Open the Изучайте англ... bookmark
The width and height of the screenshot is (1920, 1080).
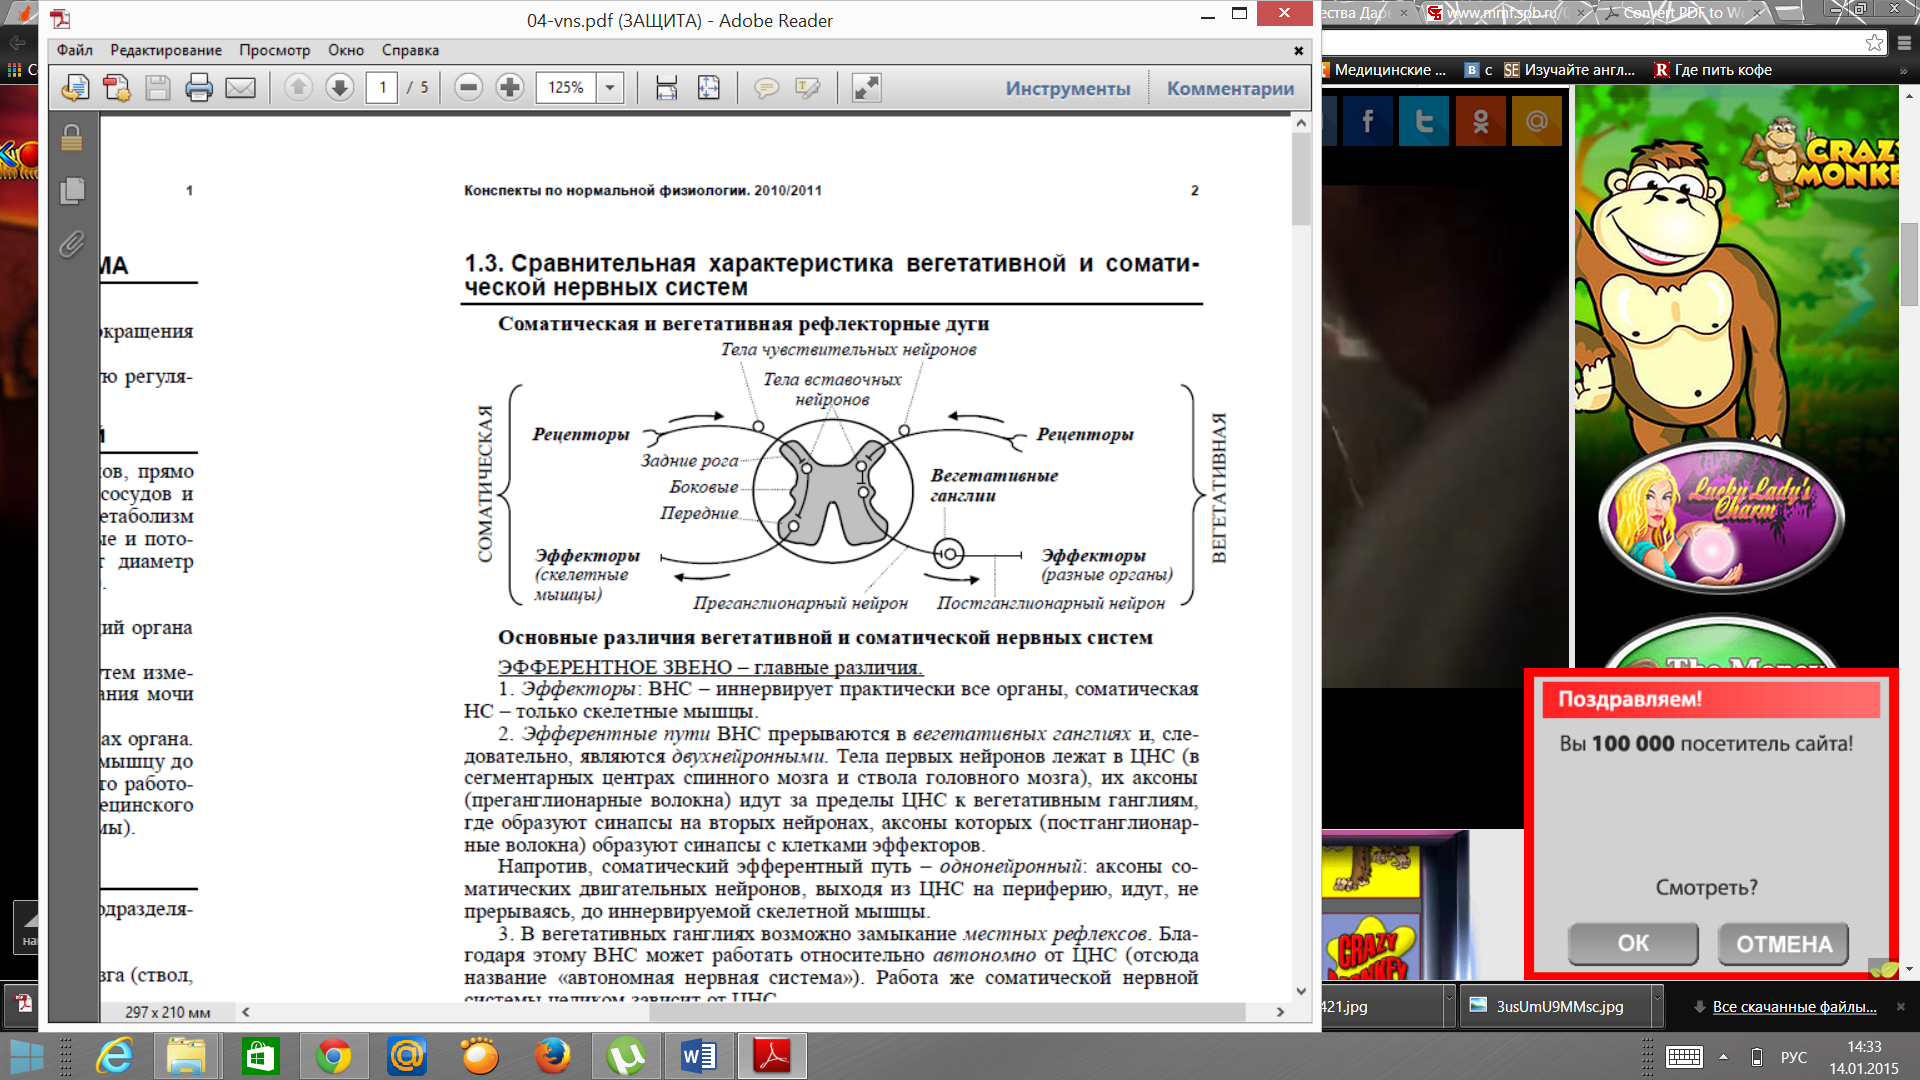coord(1569,70)
